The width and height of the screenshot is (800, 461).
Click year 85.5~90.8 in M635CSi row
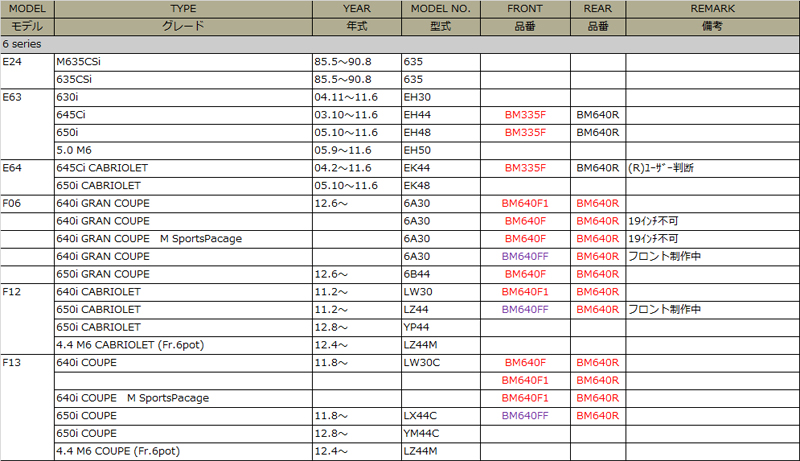click(343, 62)
